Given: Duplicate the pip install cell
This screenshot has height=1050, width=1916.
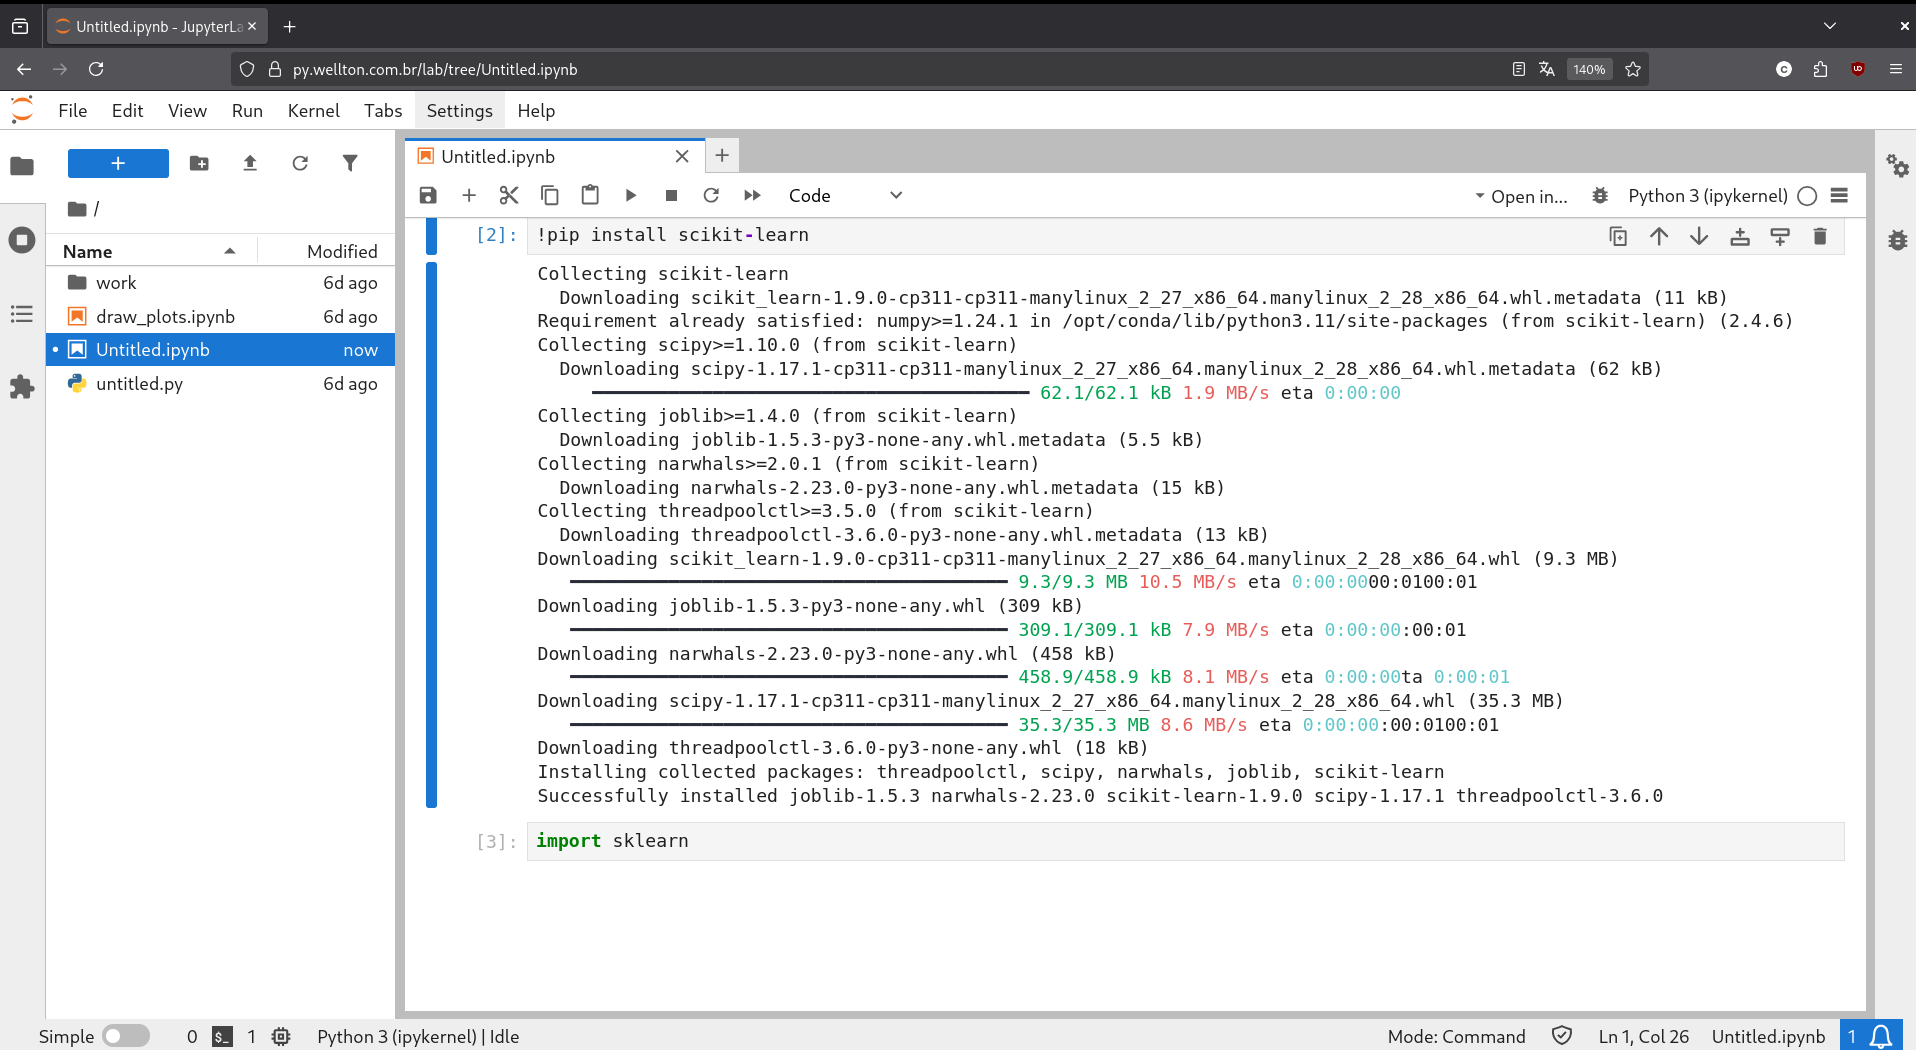Looking at the screenshot, I should (1618, 236).
